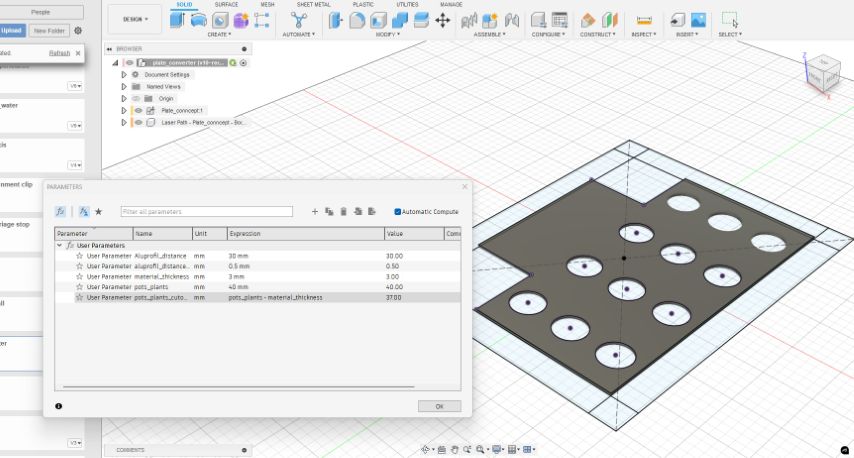Switch to the MESH tab
The width and height of the screenshot is (854, 458).
pos(267,4)
